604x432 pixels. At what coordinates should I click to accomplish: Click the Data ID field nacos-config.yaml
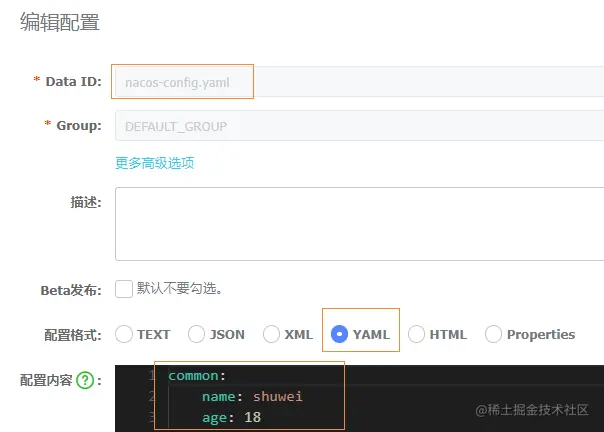[359, 82]
